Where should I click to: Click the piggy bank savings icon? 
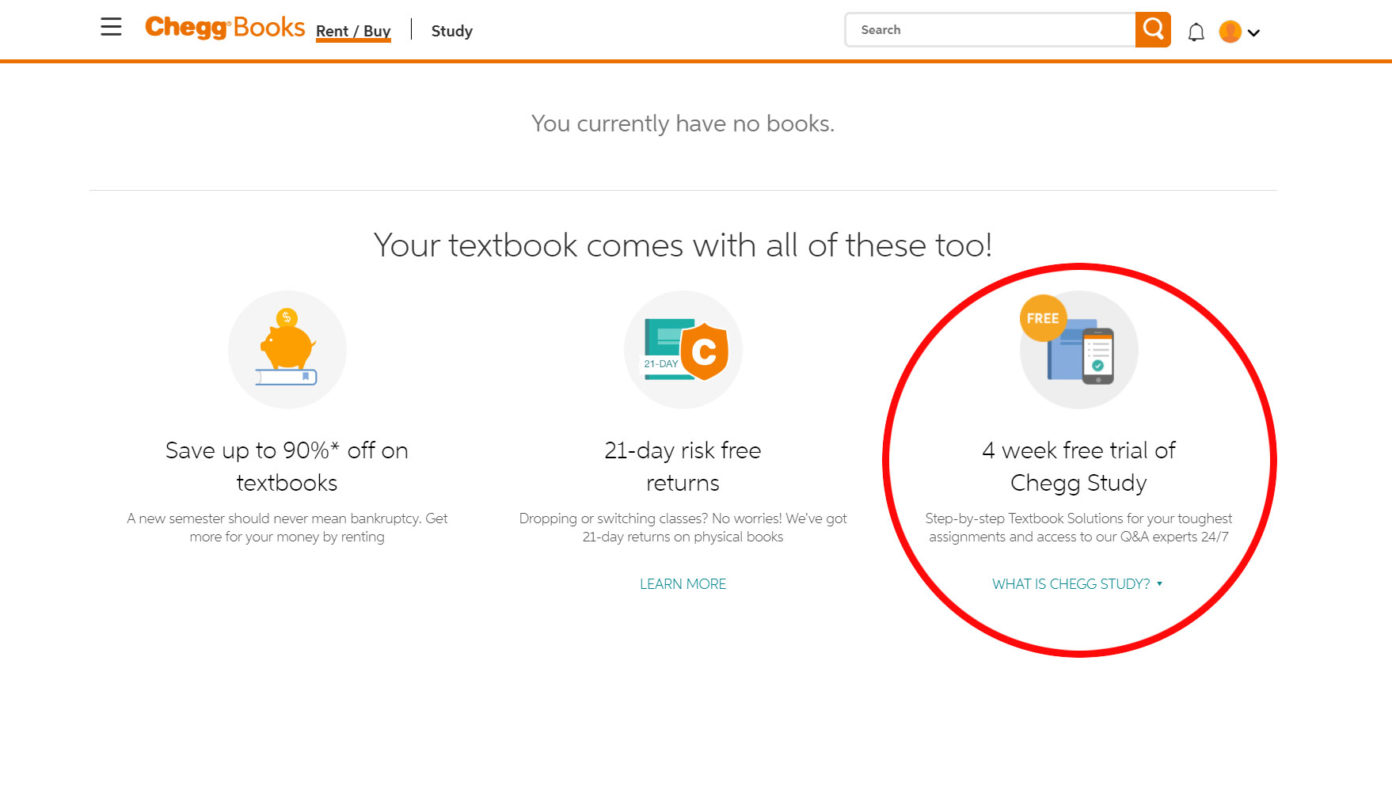pos(287,350)
